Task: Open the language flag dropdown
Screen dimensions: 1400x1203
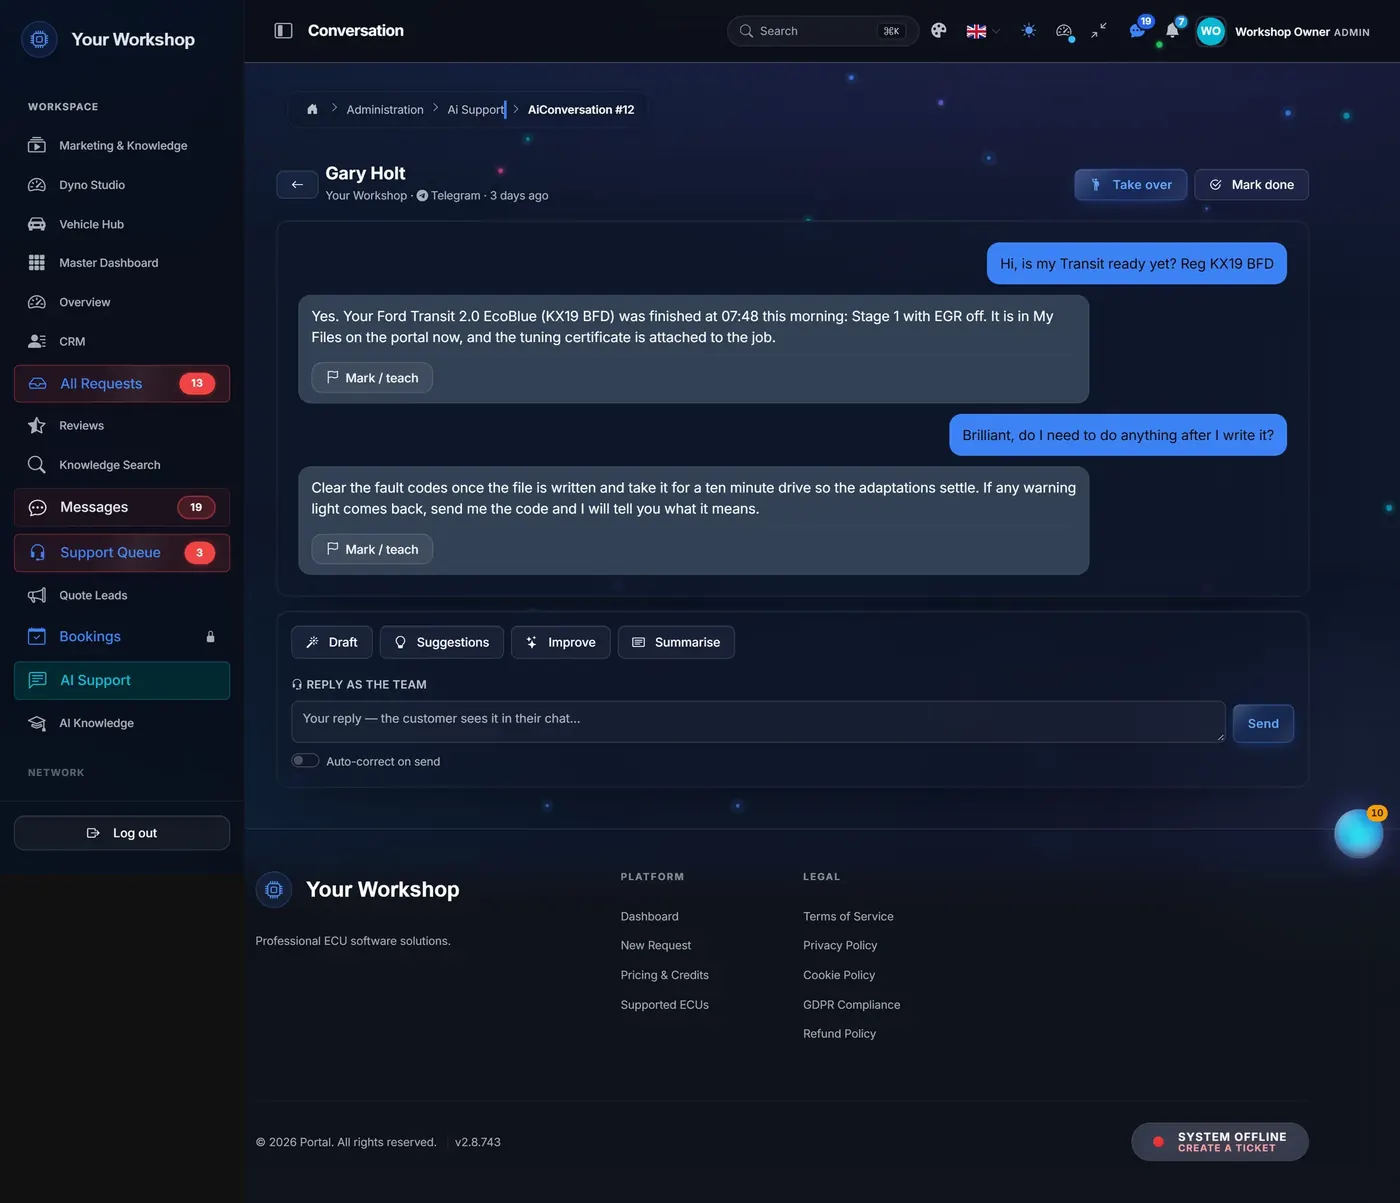Action: 983,31
